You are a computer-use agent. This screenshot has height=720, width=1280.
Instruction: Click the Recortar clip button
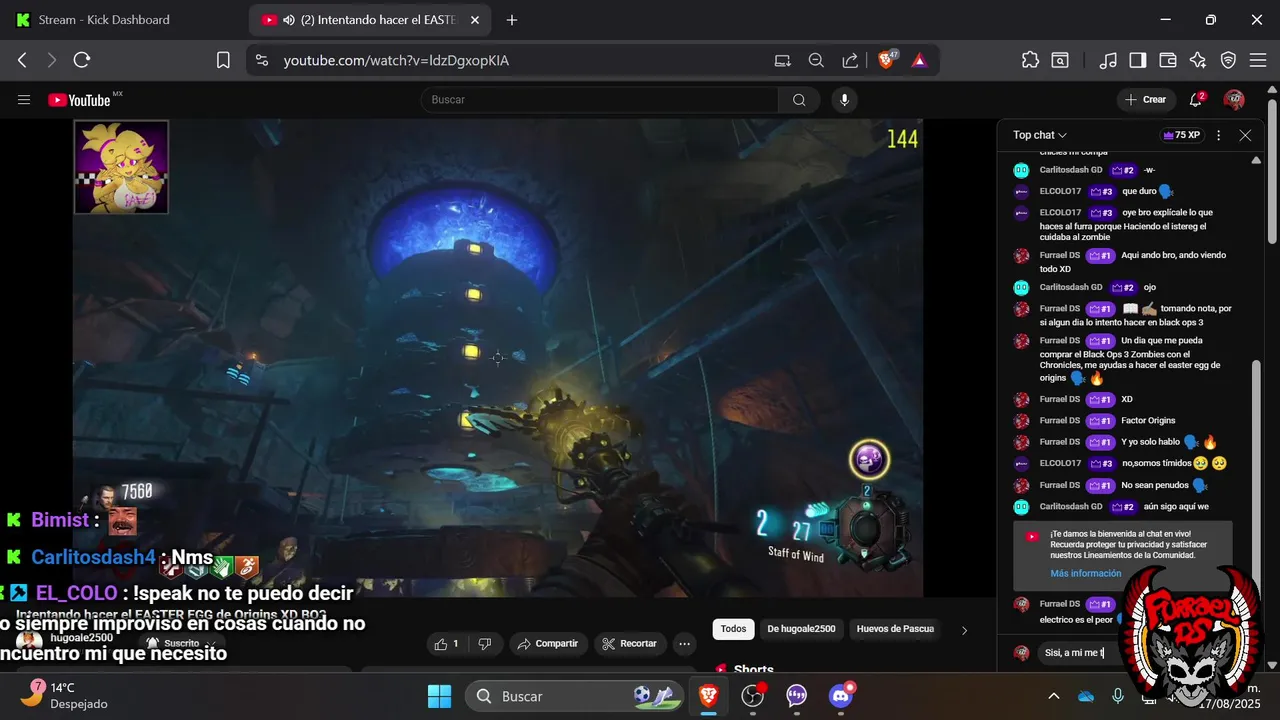pos(630,644)
